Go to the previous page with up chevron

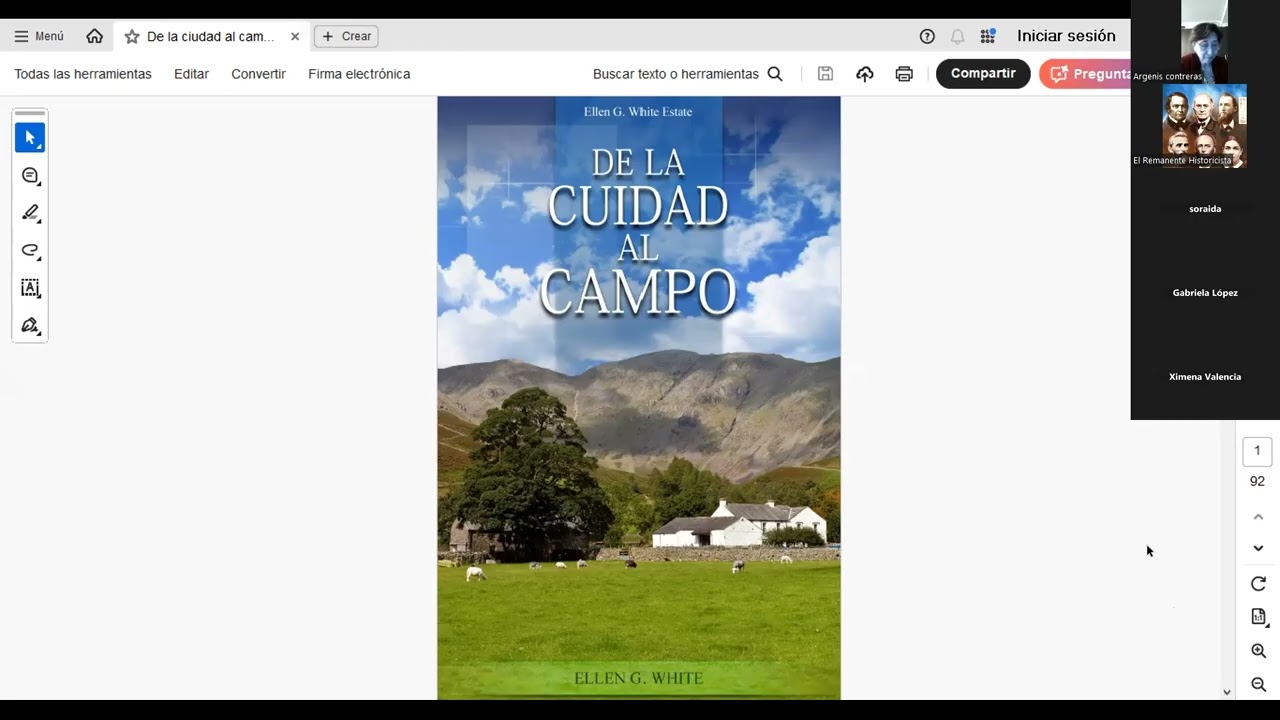click(1258, 517)
